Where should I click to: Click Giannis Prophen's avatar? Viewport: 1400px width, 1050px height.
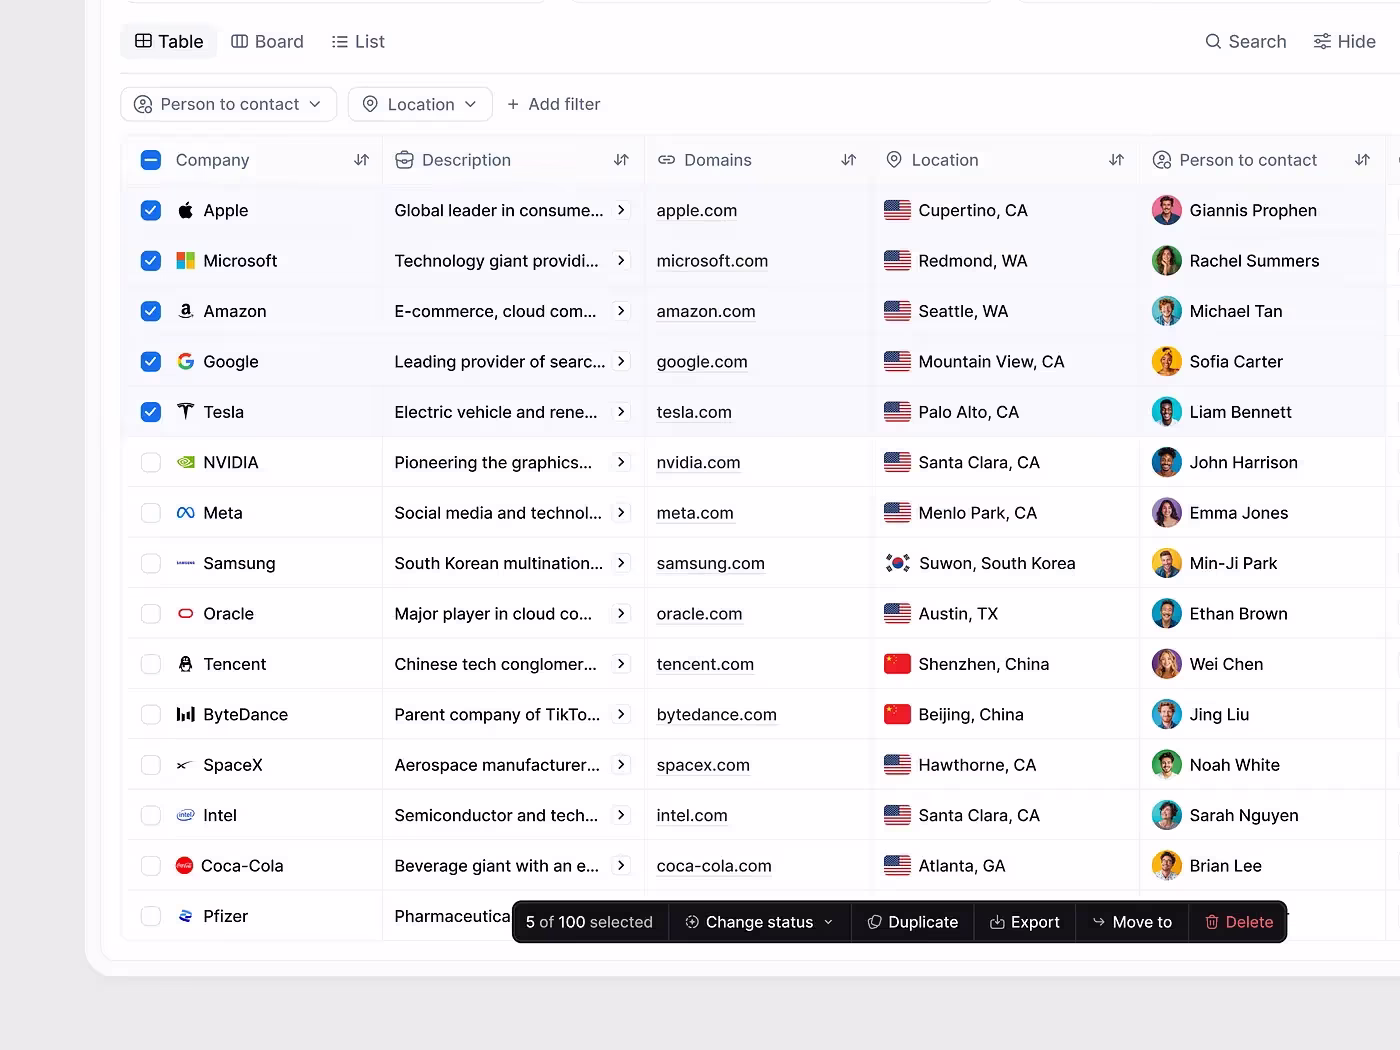coord(1166,210)
